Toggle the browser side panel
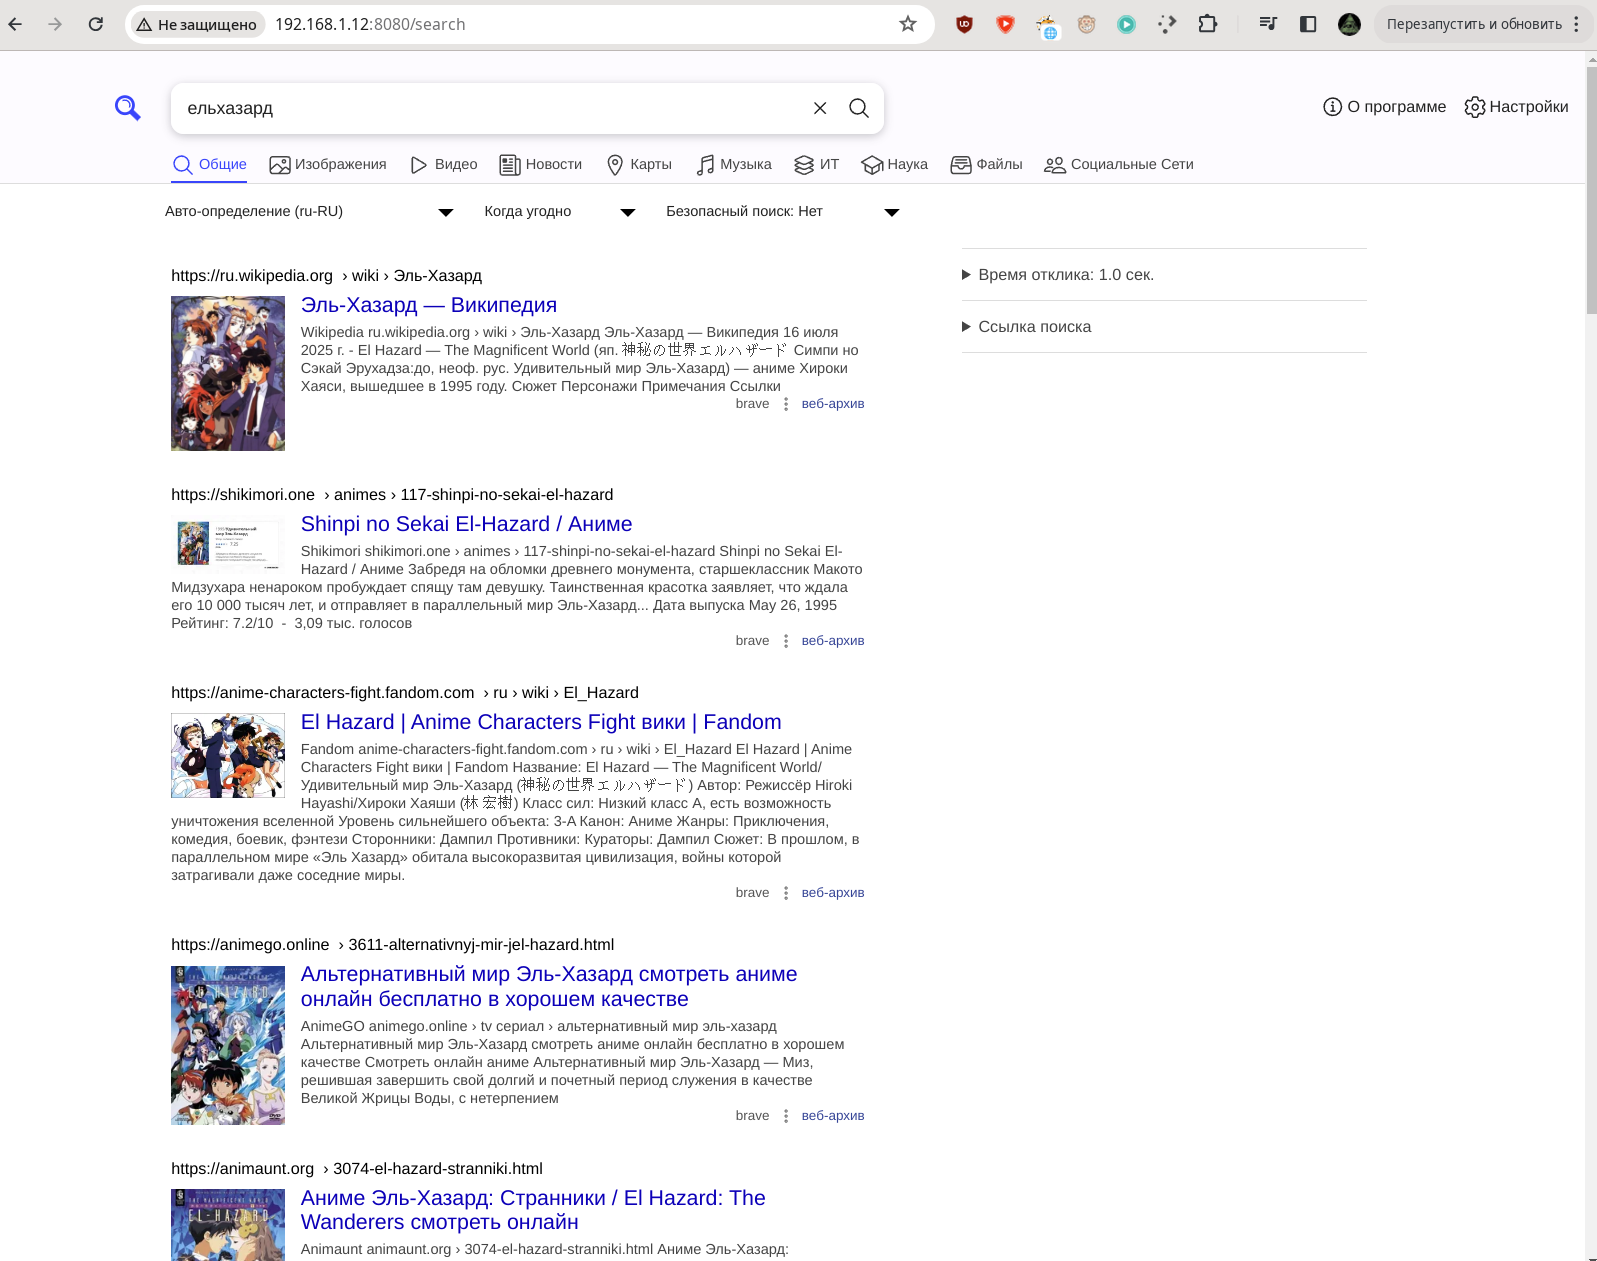Image resolution: width=1597 pixels, height=1261 pixels. [1308, 24]
